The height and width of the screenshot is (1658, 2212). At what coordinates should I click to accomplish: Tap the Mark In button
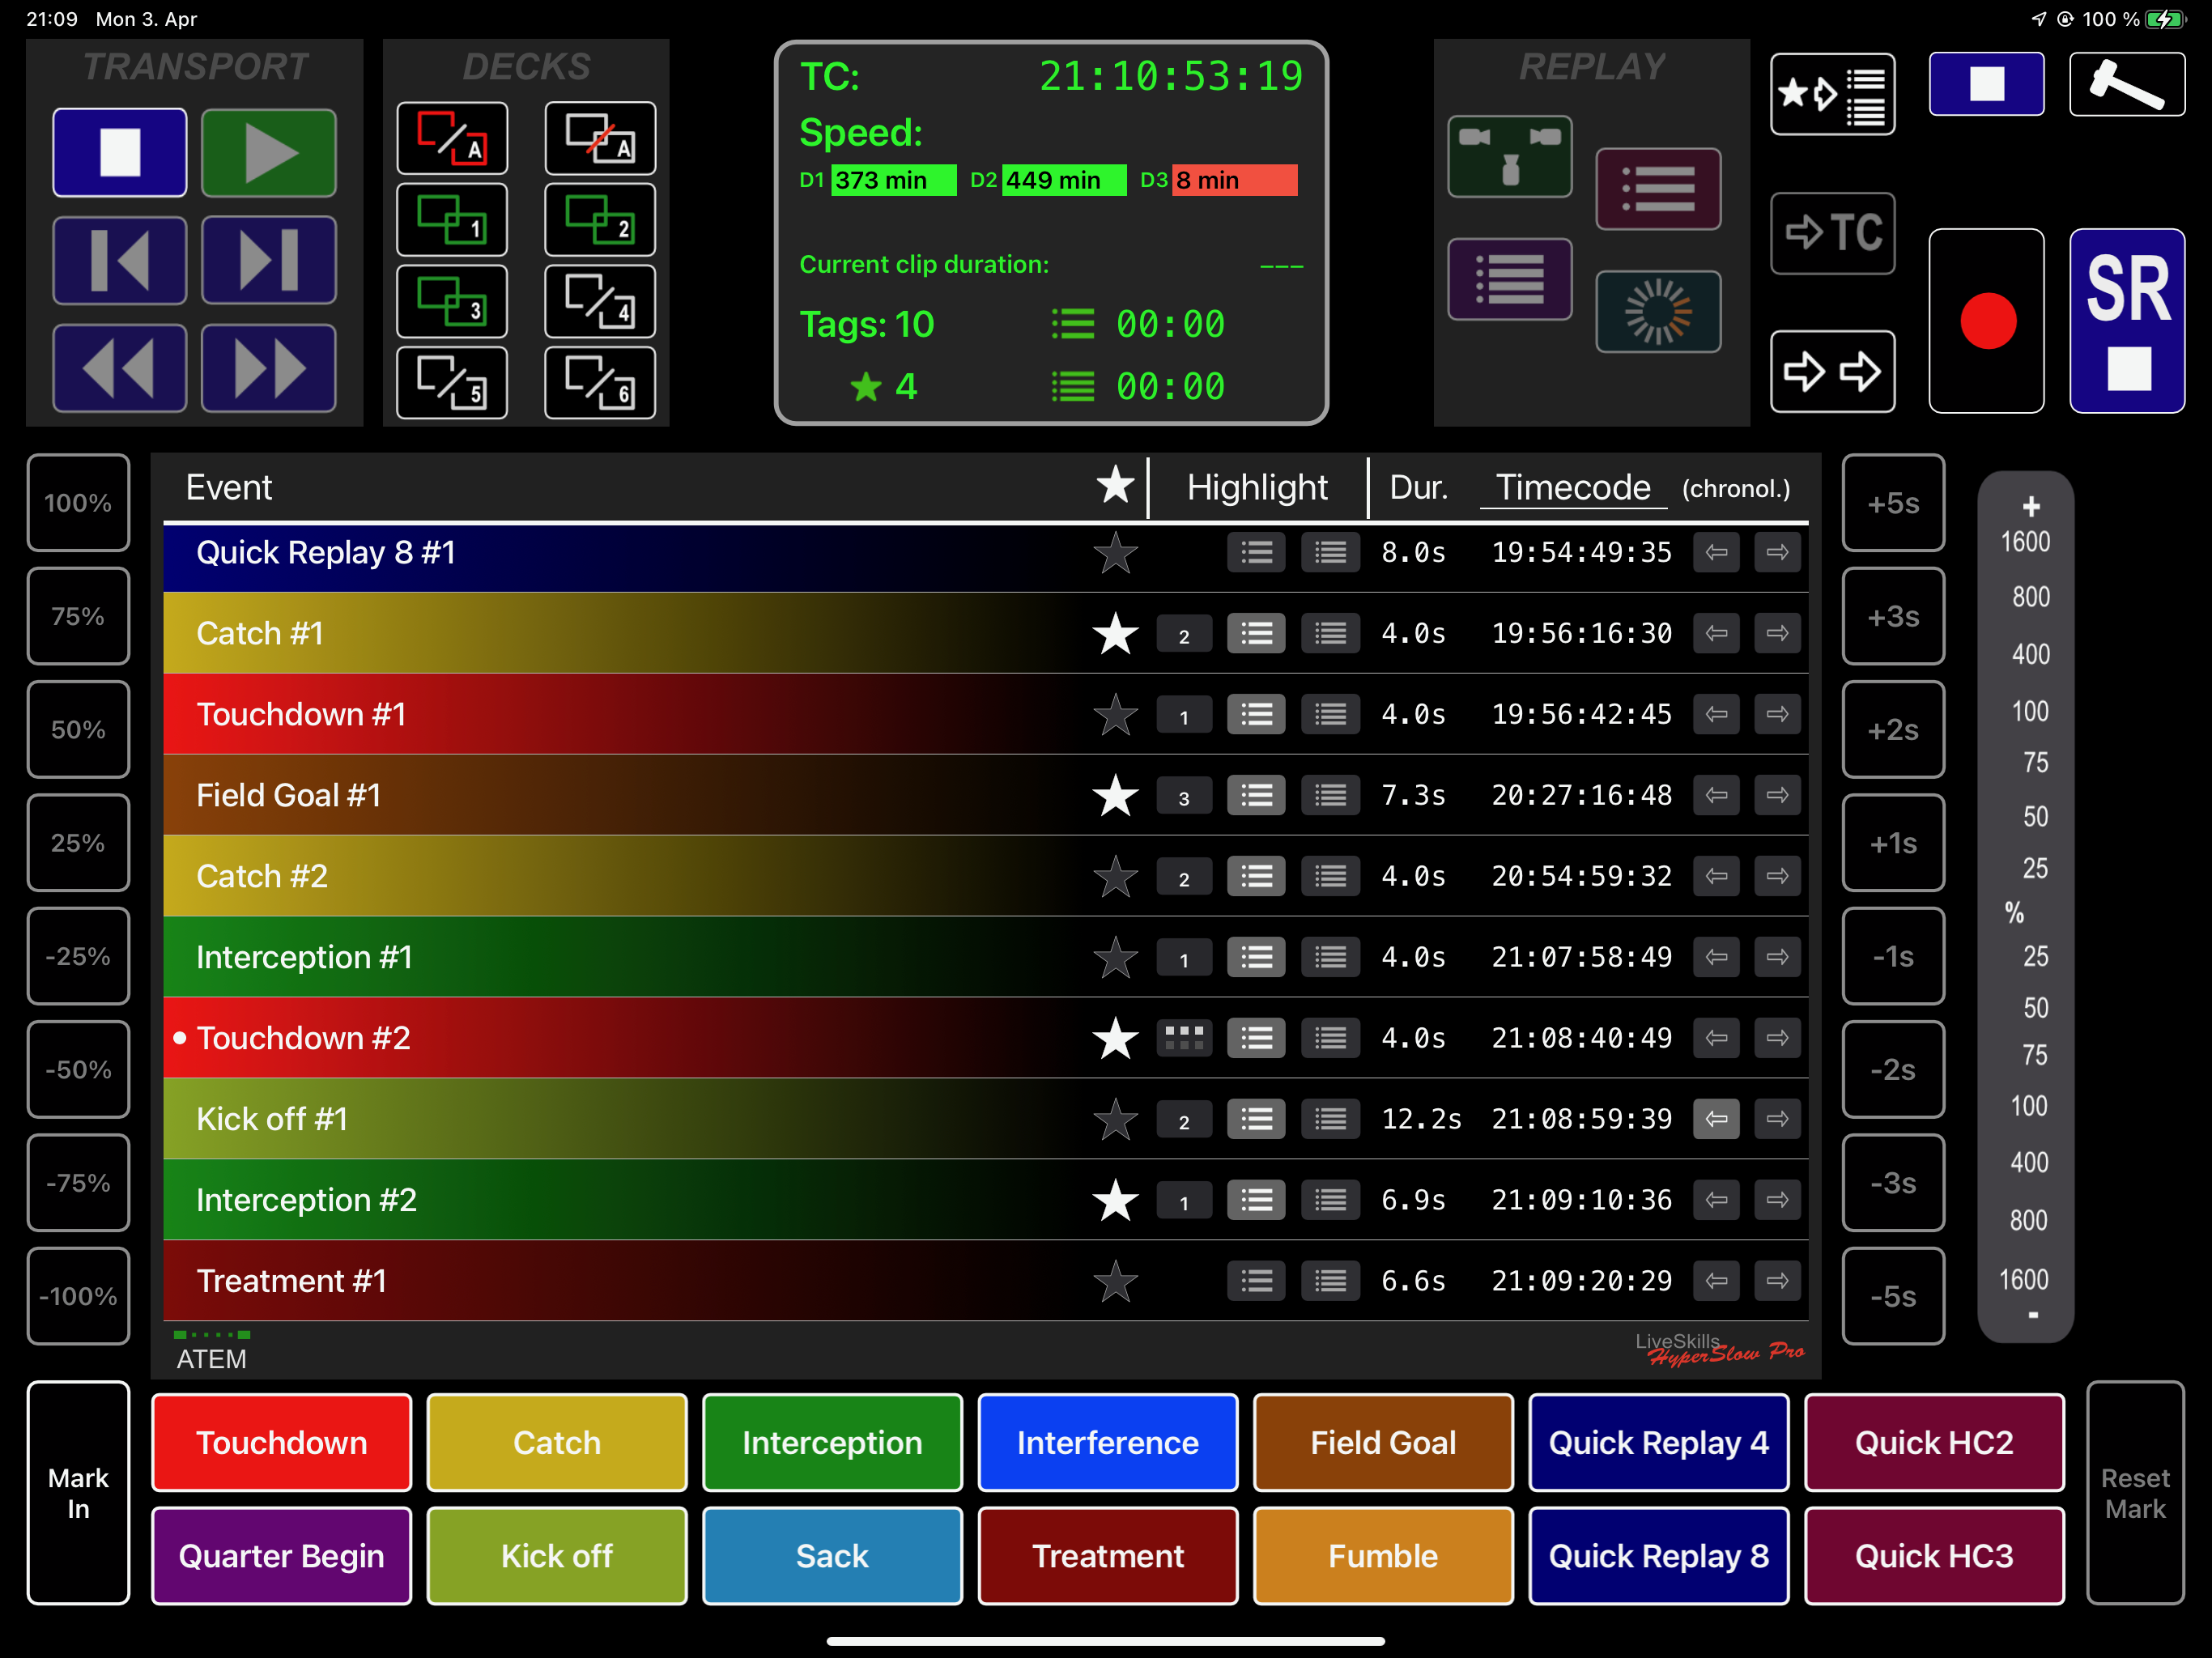click(x=78, y=1493)
